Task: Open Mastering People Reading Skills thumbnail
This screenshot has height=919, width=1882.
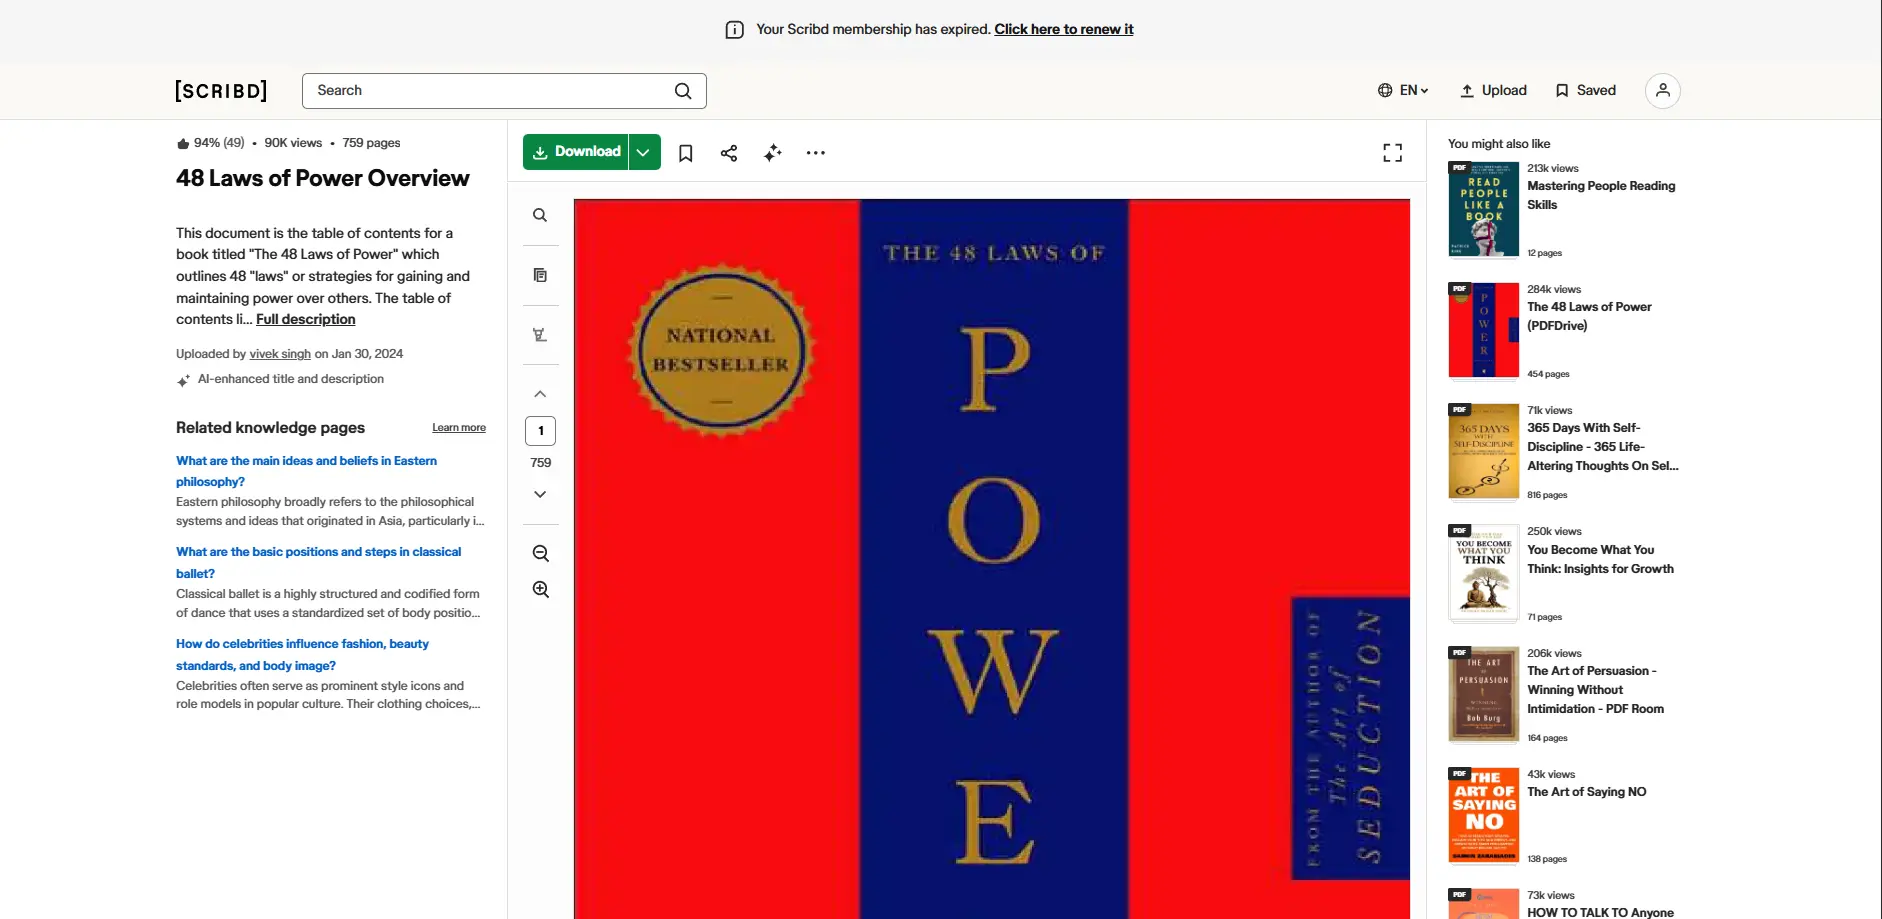Action: [x=1484, y=210]
